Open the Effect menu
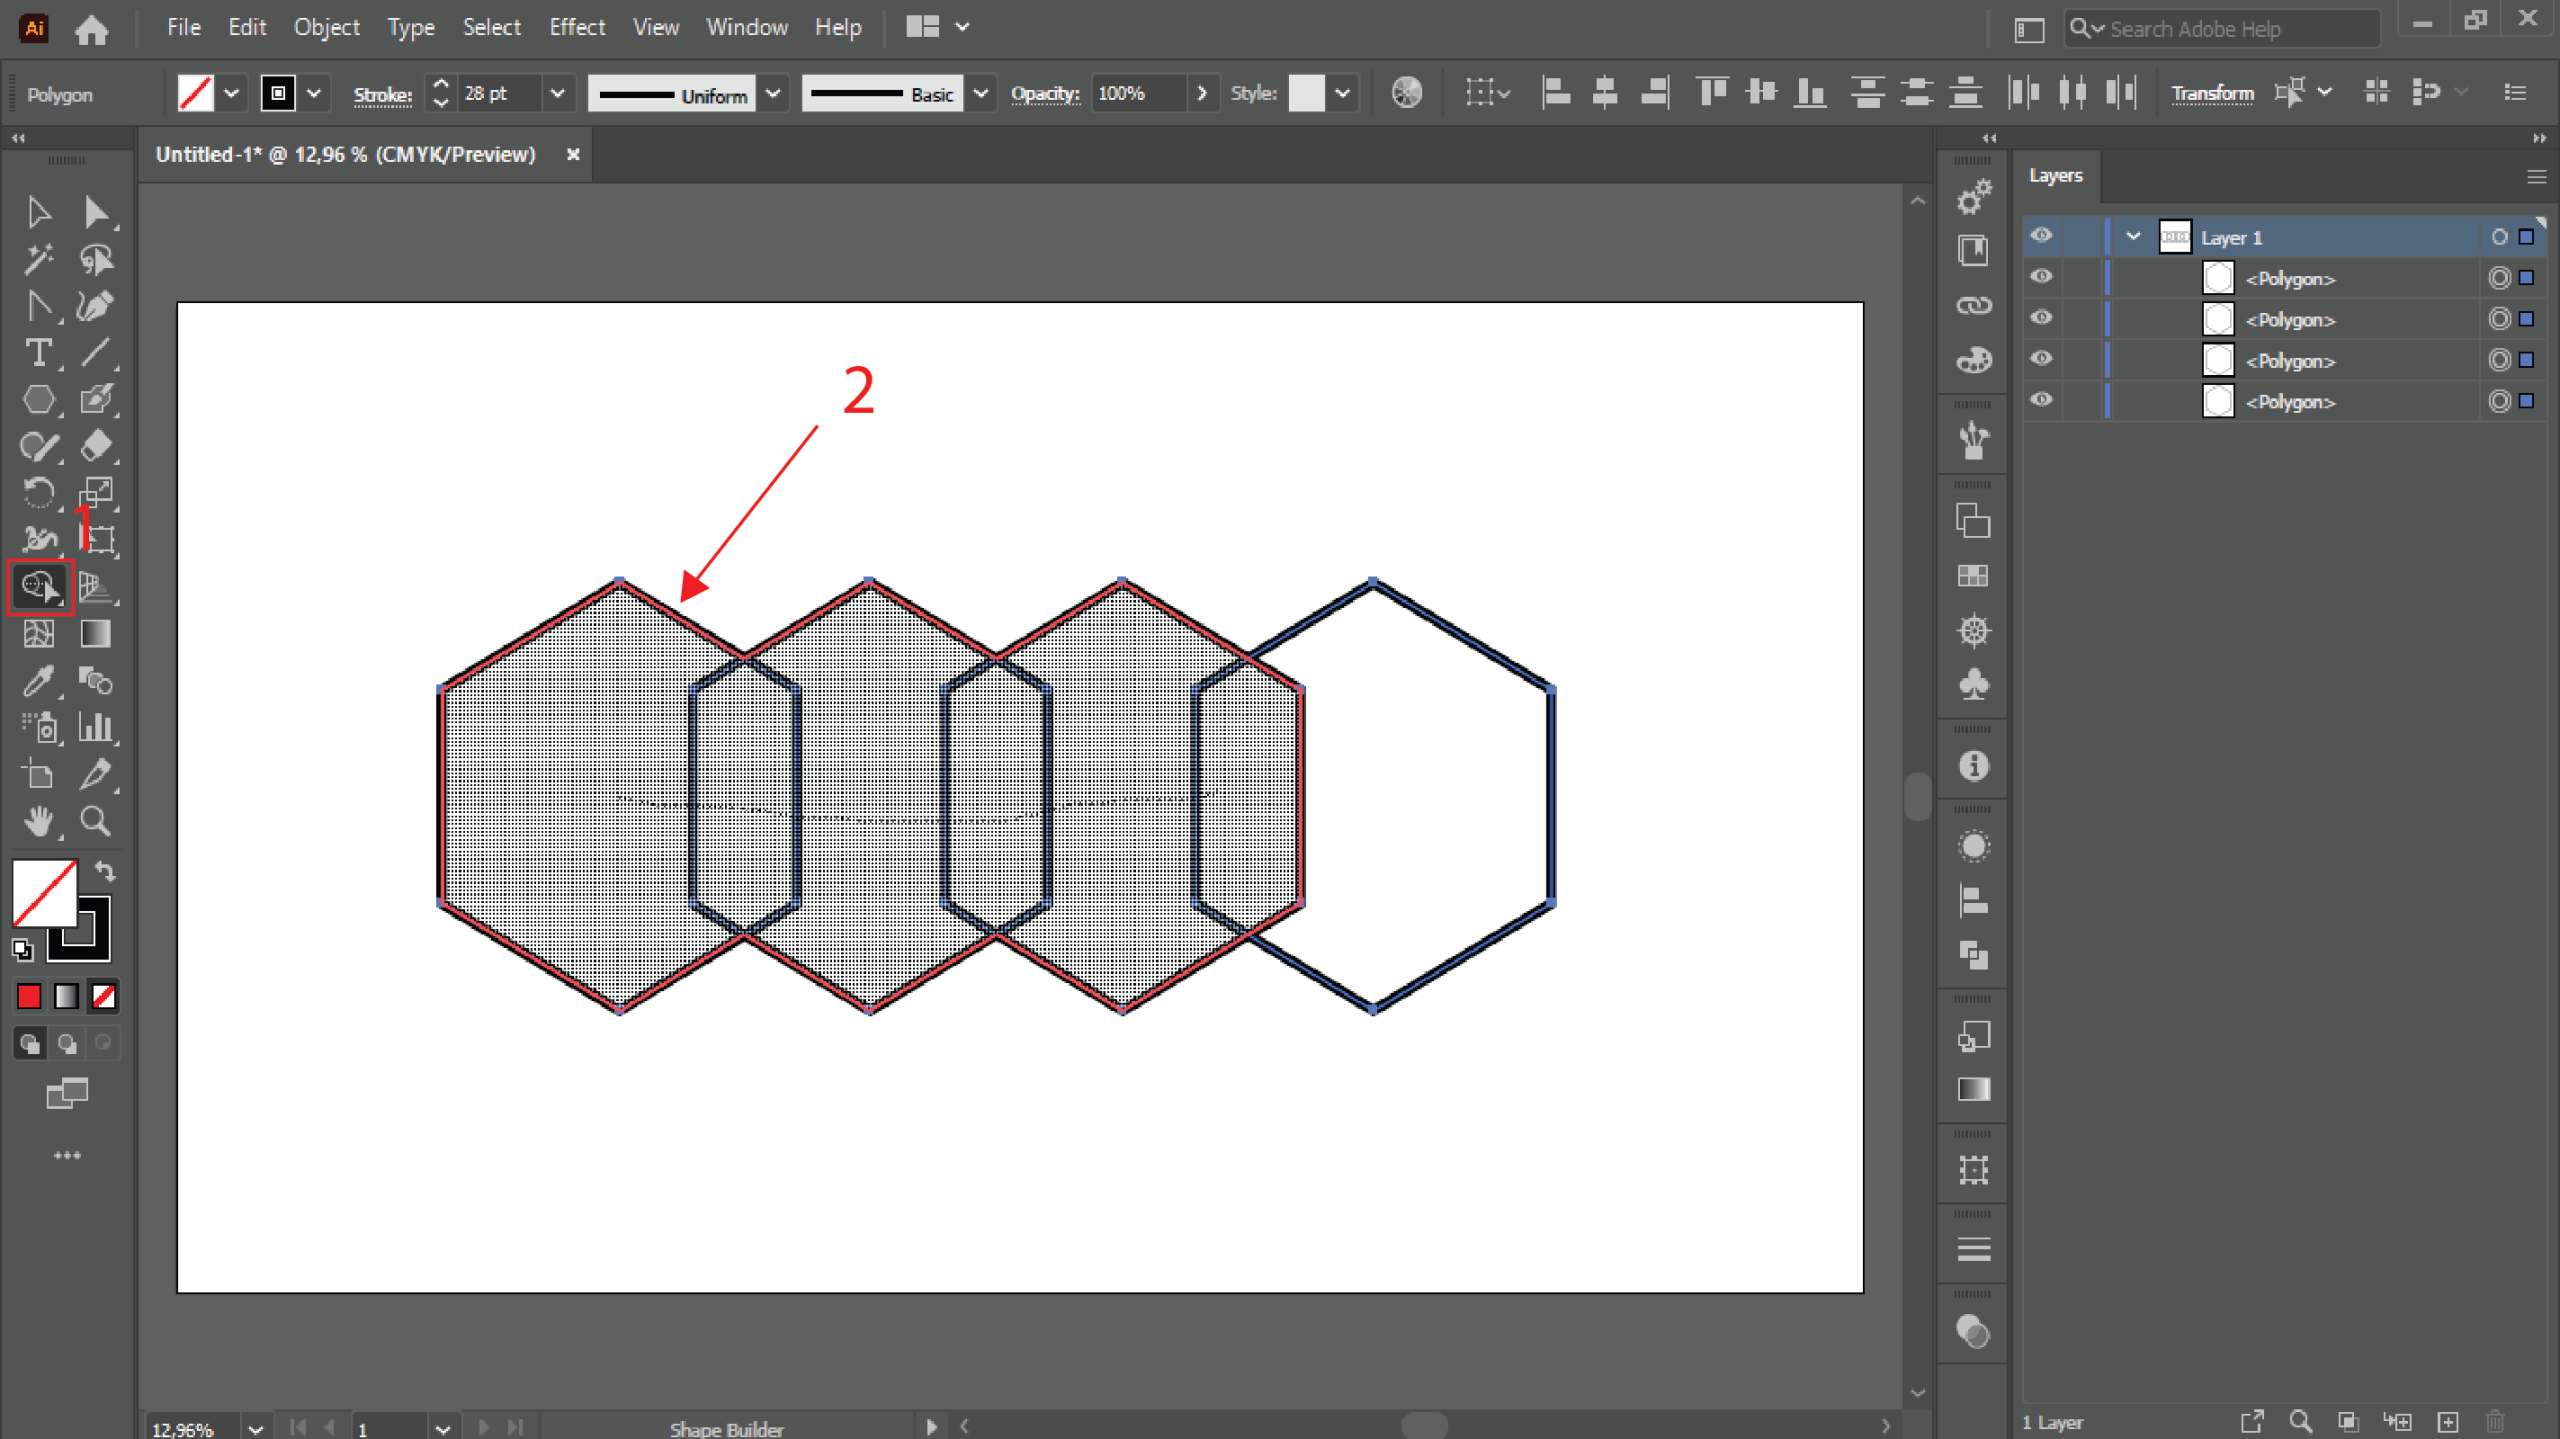Viewport: 2560px width, 1439px height. 576,27
